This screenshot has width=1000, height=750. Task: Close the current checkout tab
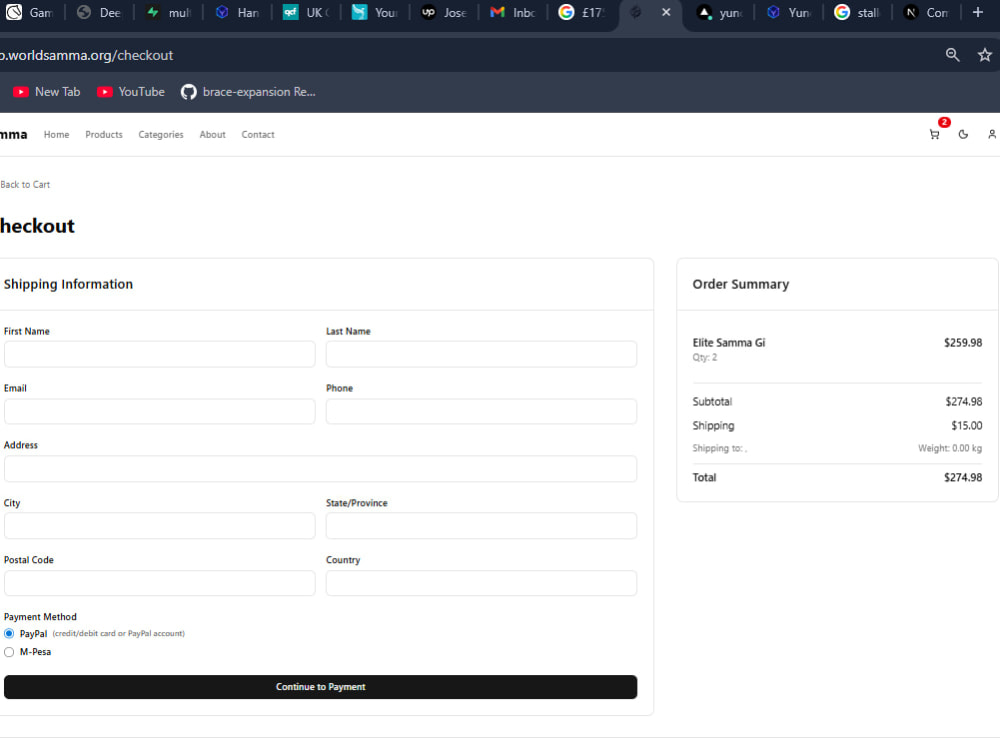pos(666,12)
